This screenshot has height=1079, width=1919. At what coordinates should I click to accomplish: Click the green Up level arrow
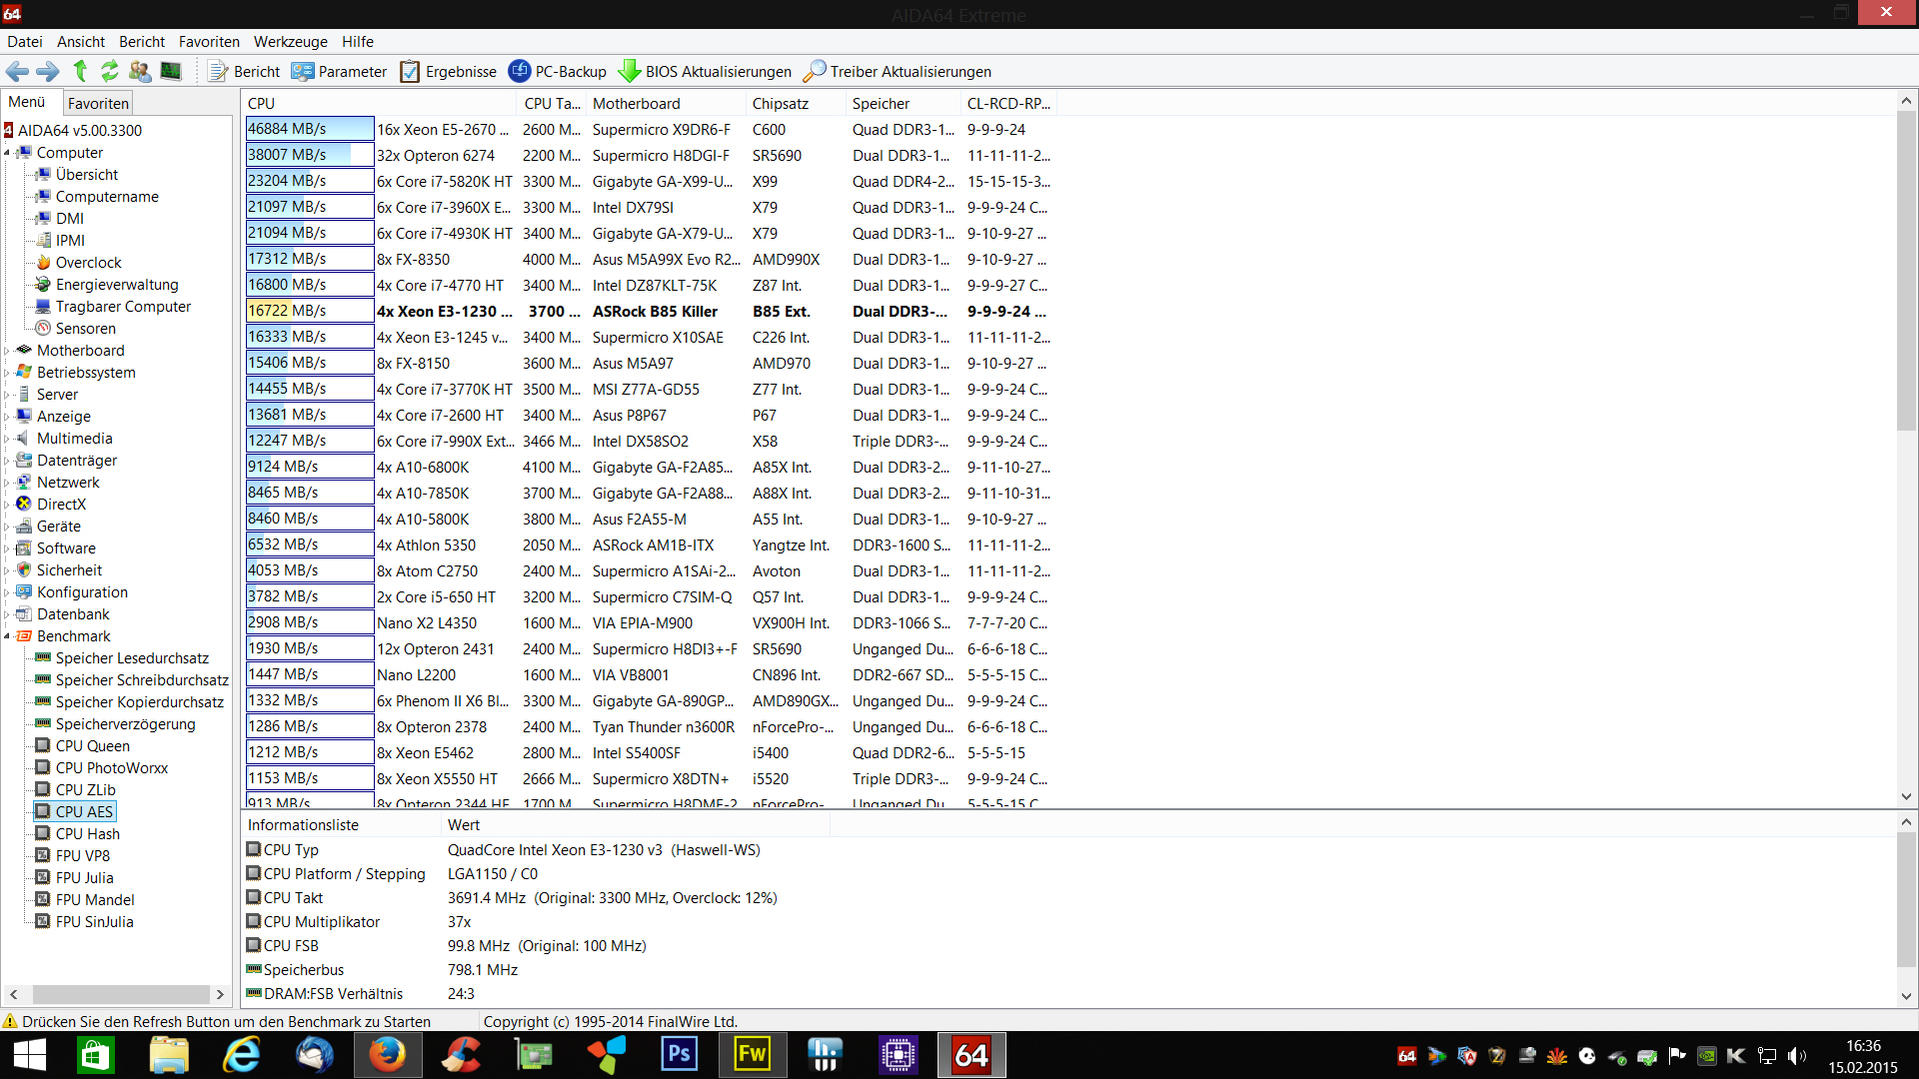pos(80,71)
